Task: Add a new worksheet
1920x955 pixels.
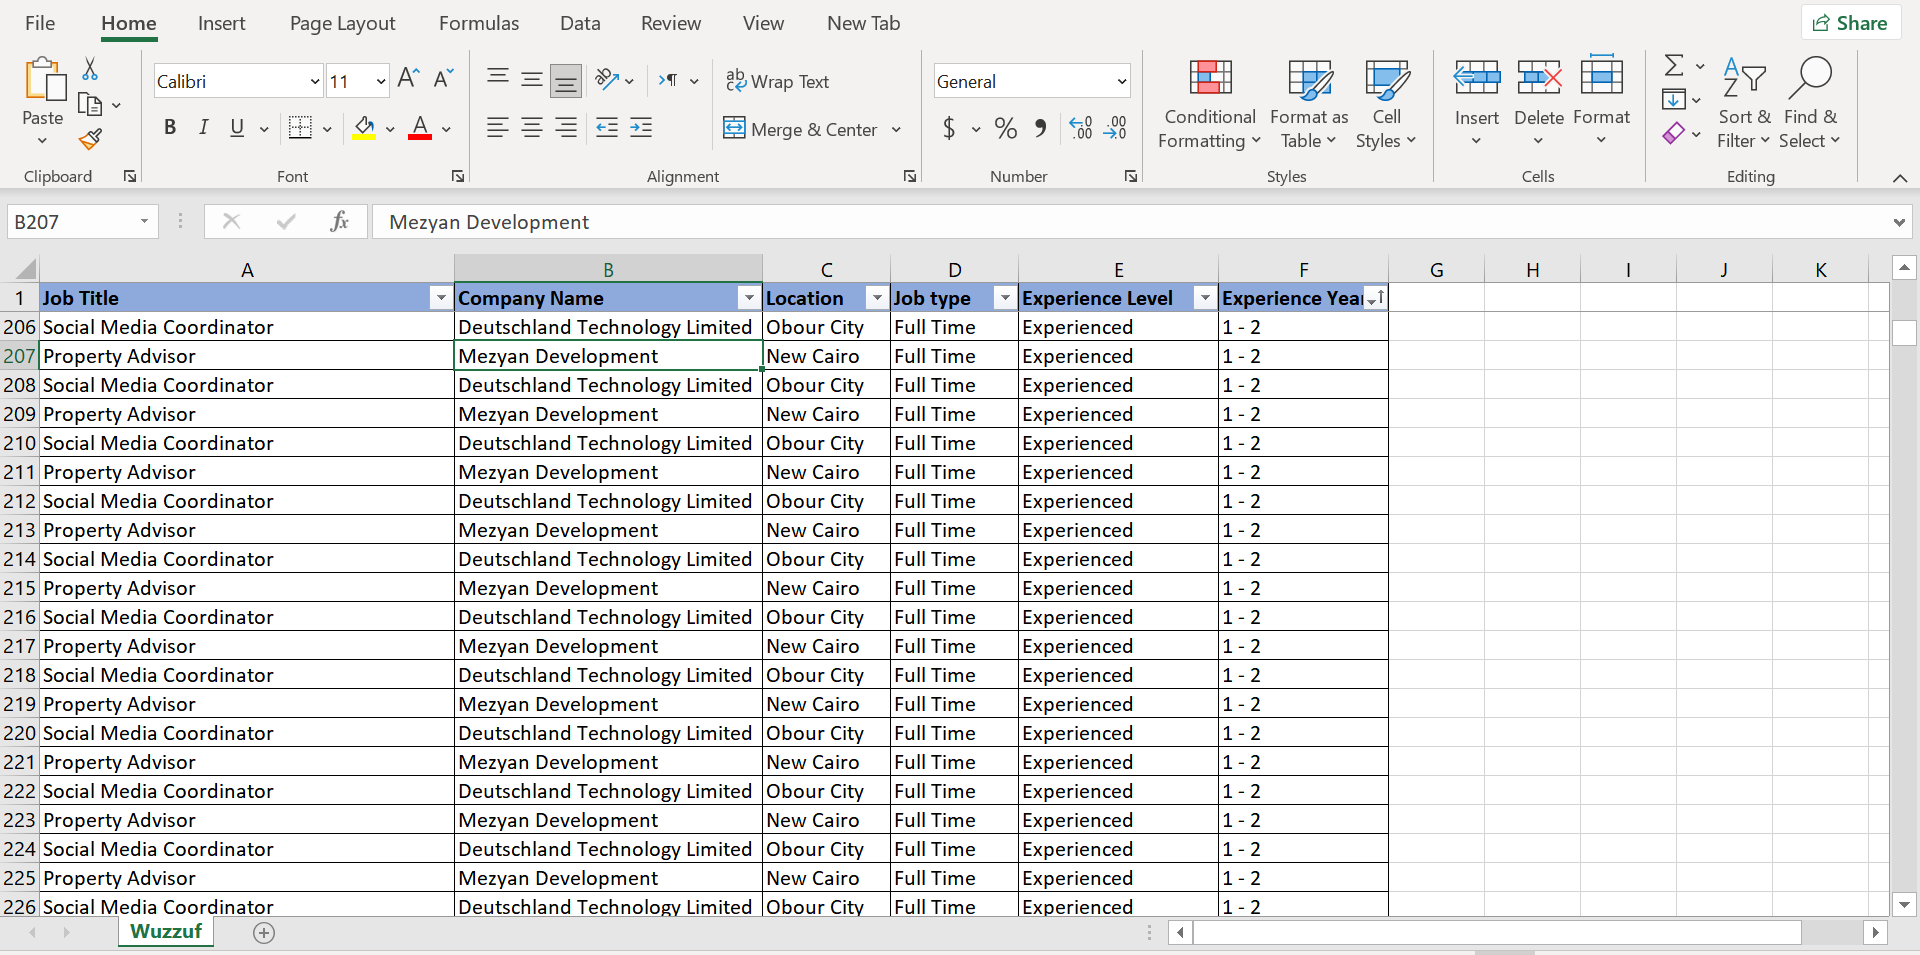Action: pos(264,933)
